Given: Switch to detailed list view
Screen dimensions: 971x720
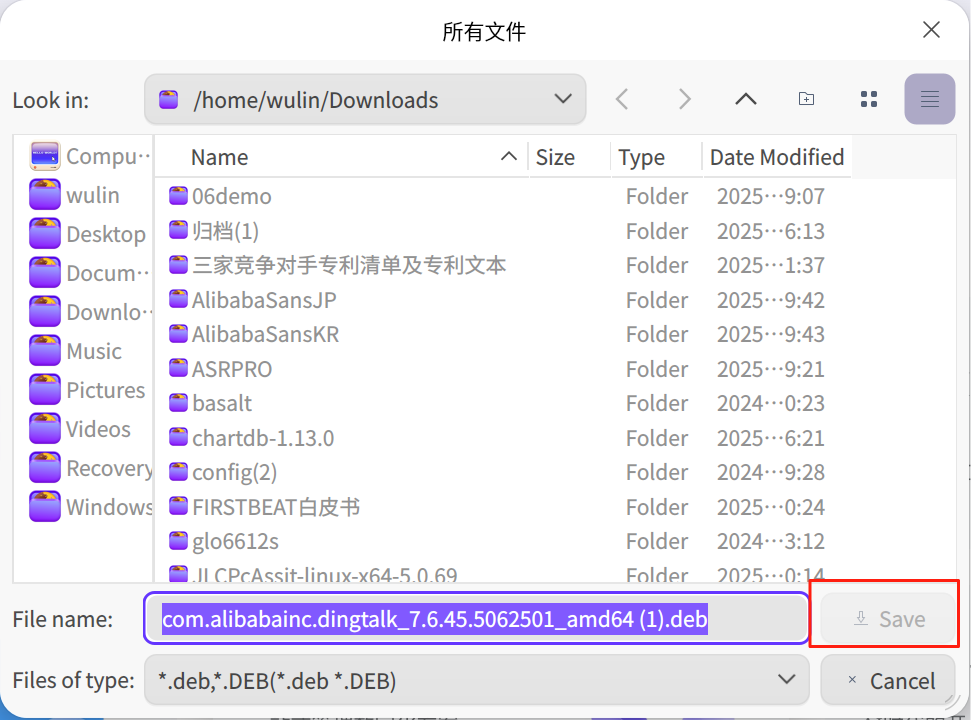Looking at the screenshot, I should click(x=930, y=99).
